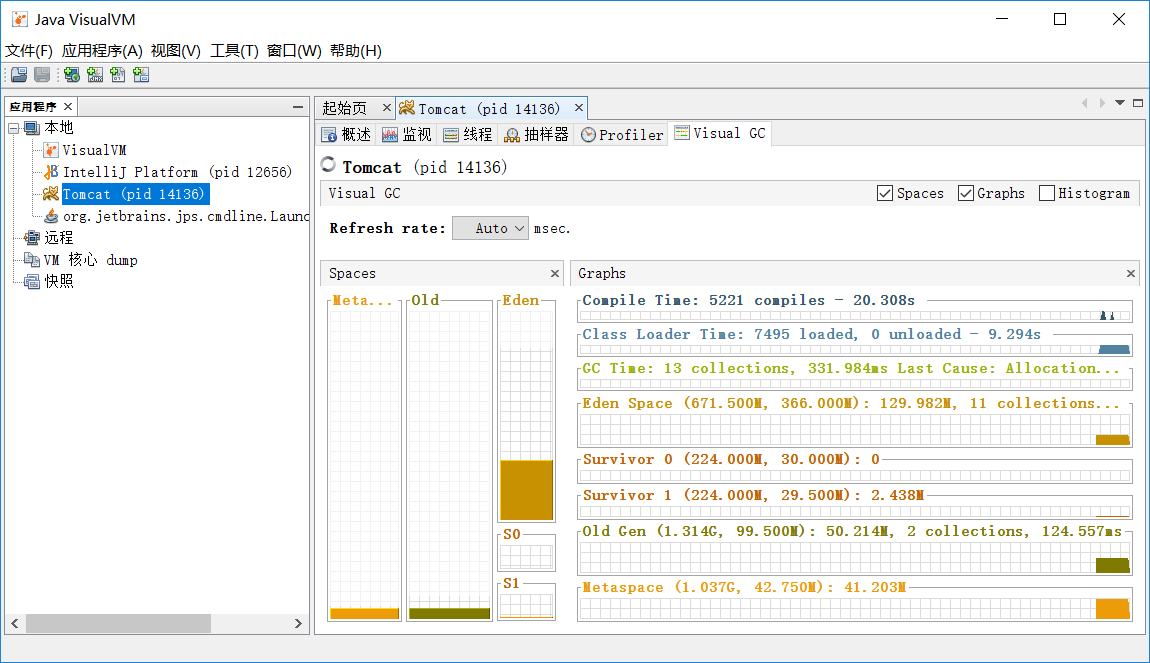Viewport: 1150px width, 663px height.
Task: Maximize the editor window area
Action: click(1138, 103)
